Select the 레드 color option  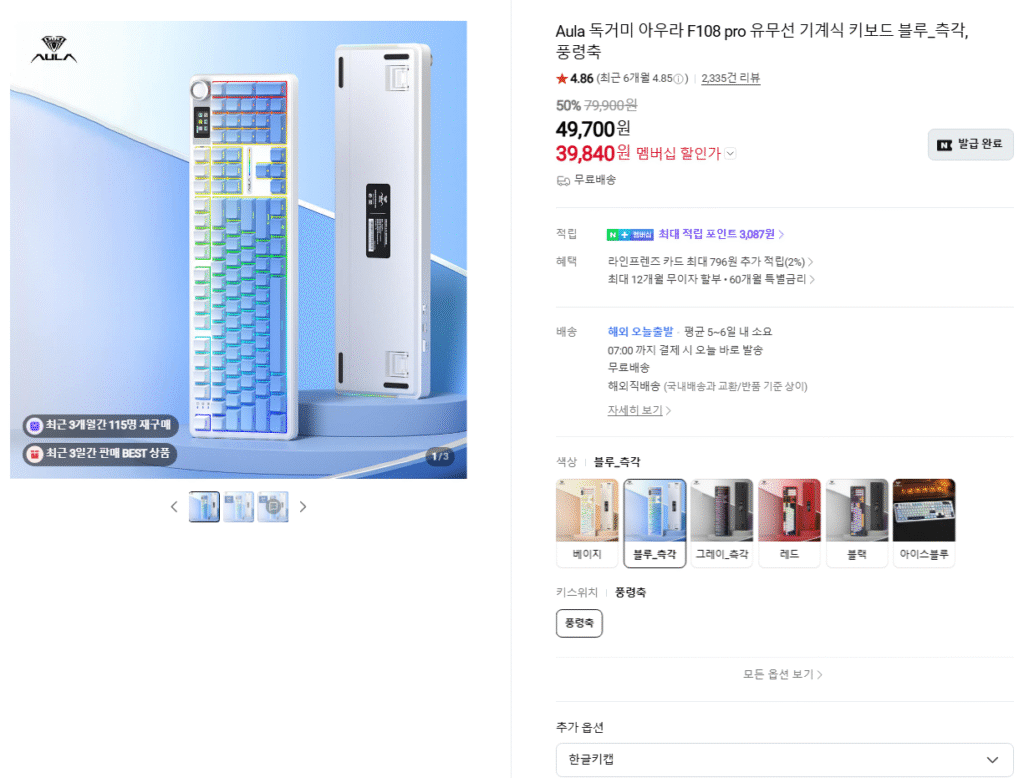click(x=789, y=521)
